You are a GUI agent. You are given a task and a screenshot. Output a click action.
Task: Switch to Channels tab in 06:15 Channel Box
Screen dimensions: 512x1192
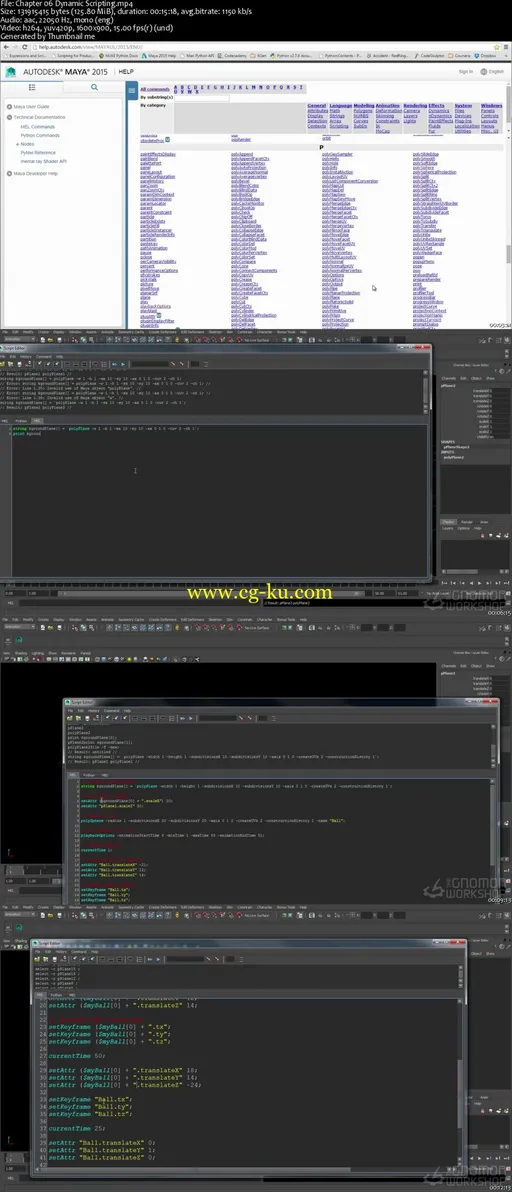(x=449, y=378)
